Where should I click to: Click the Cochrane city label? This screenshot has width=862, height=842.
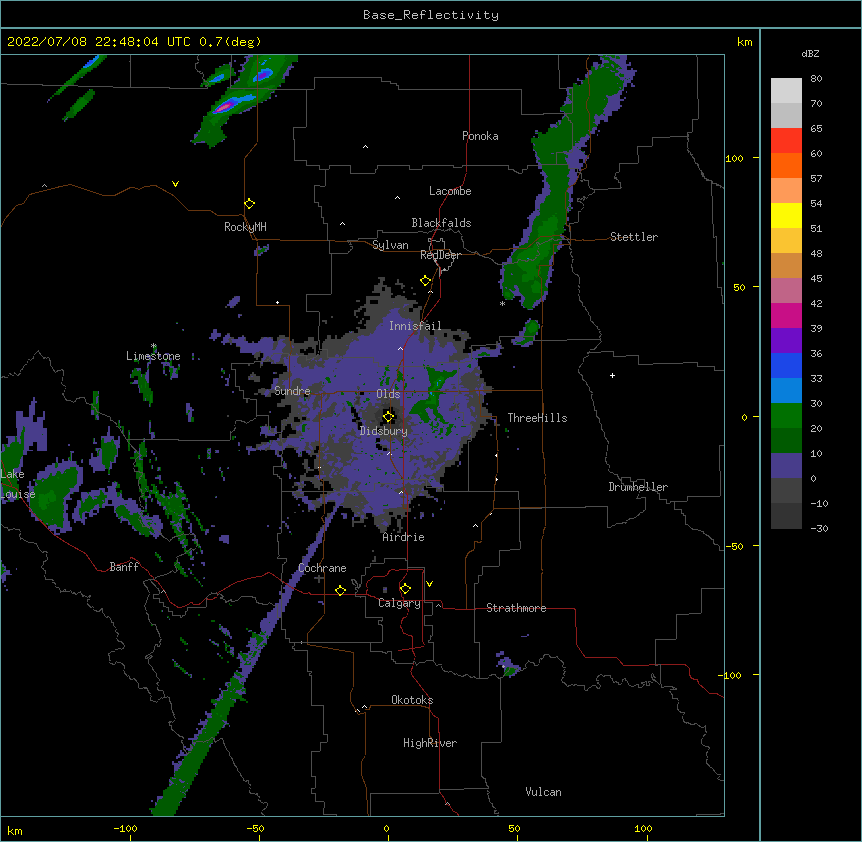point(322,568)
